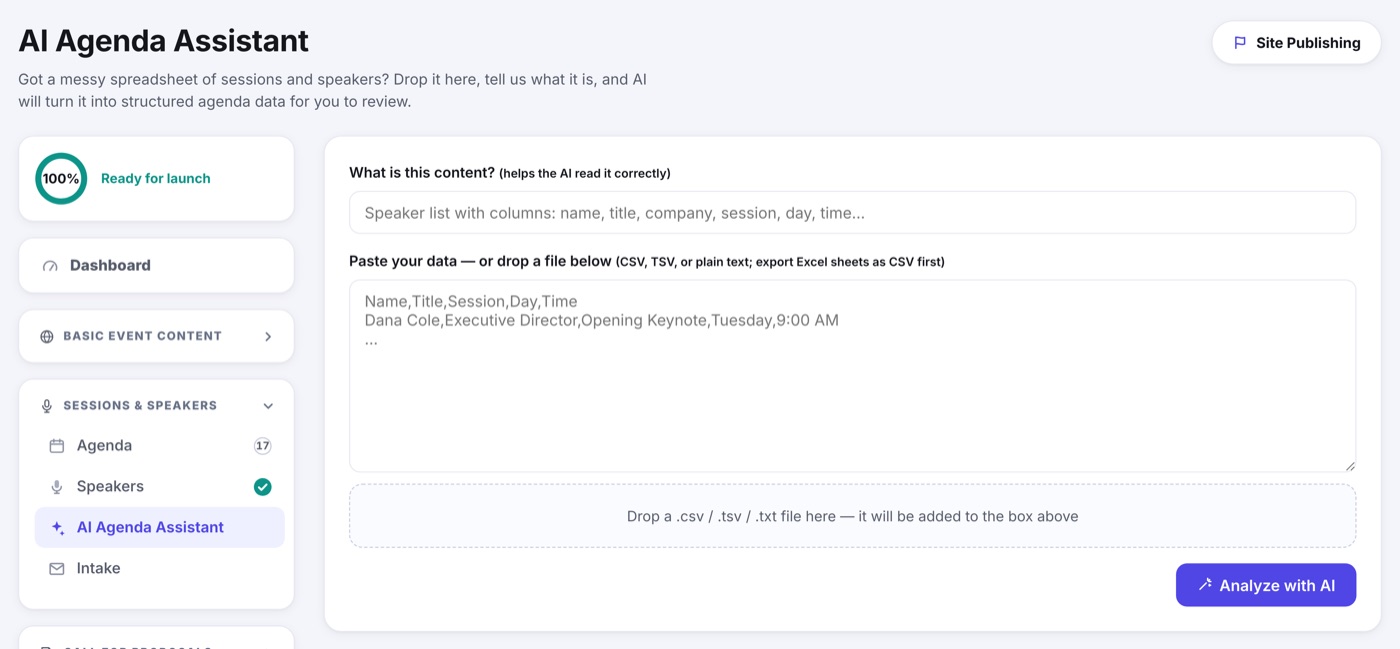
Task: Click inside the paste-your-data text area
Action: coord(852,376)
